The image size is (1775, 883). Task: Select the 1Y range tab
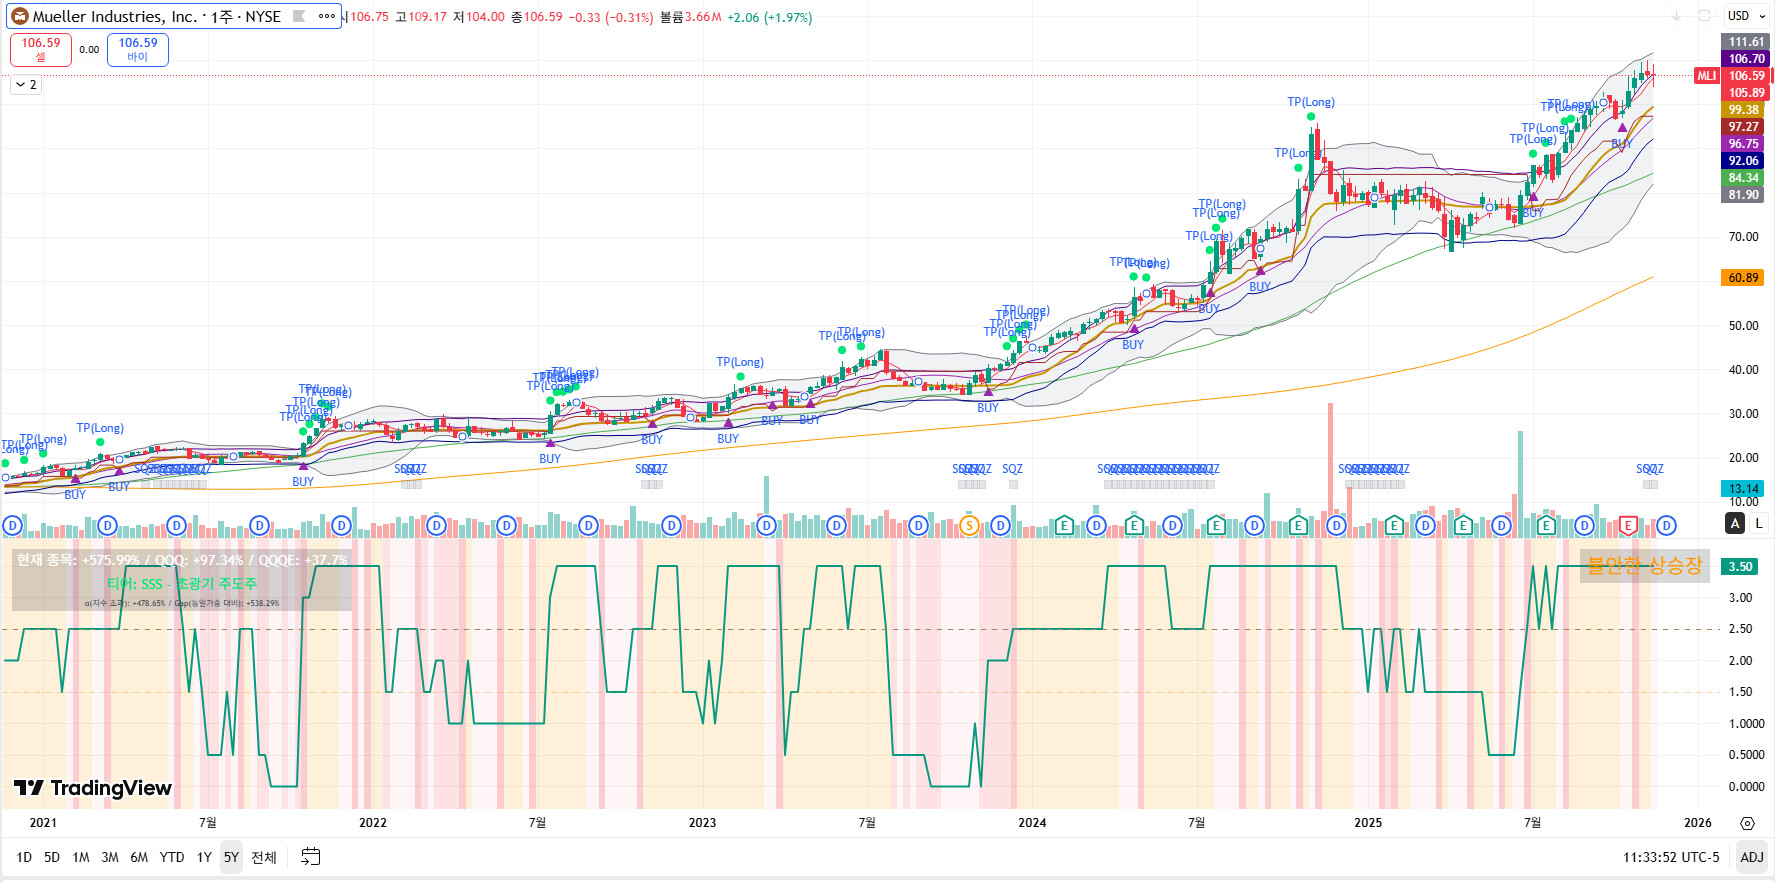(204, 857)
